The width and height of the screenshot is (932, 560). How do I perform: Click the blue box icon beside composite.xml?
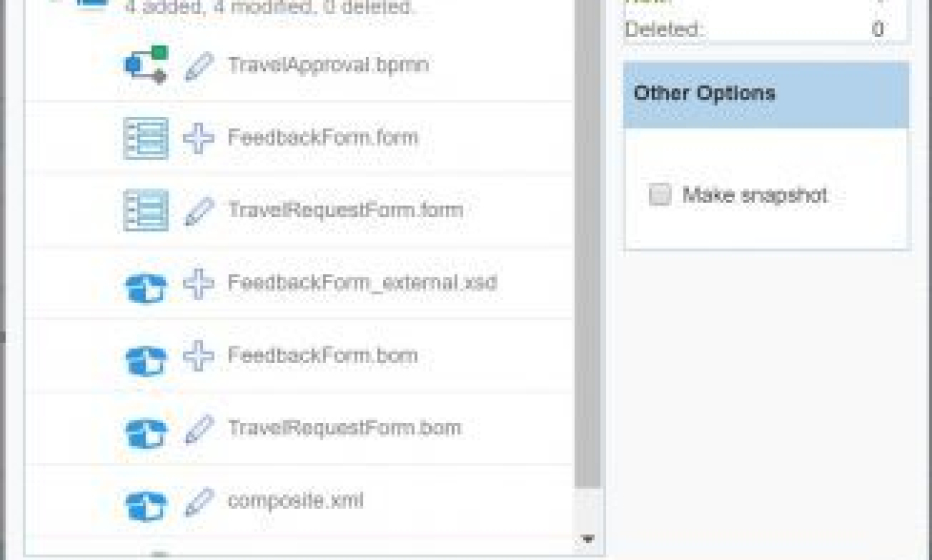(146, 505)
